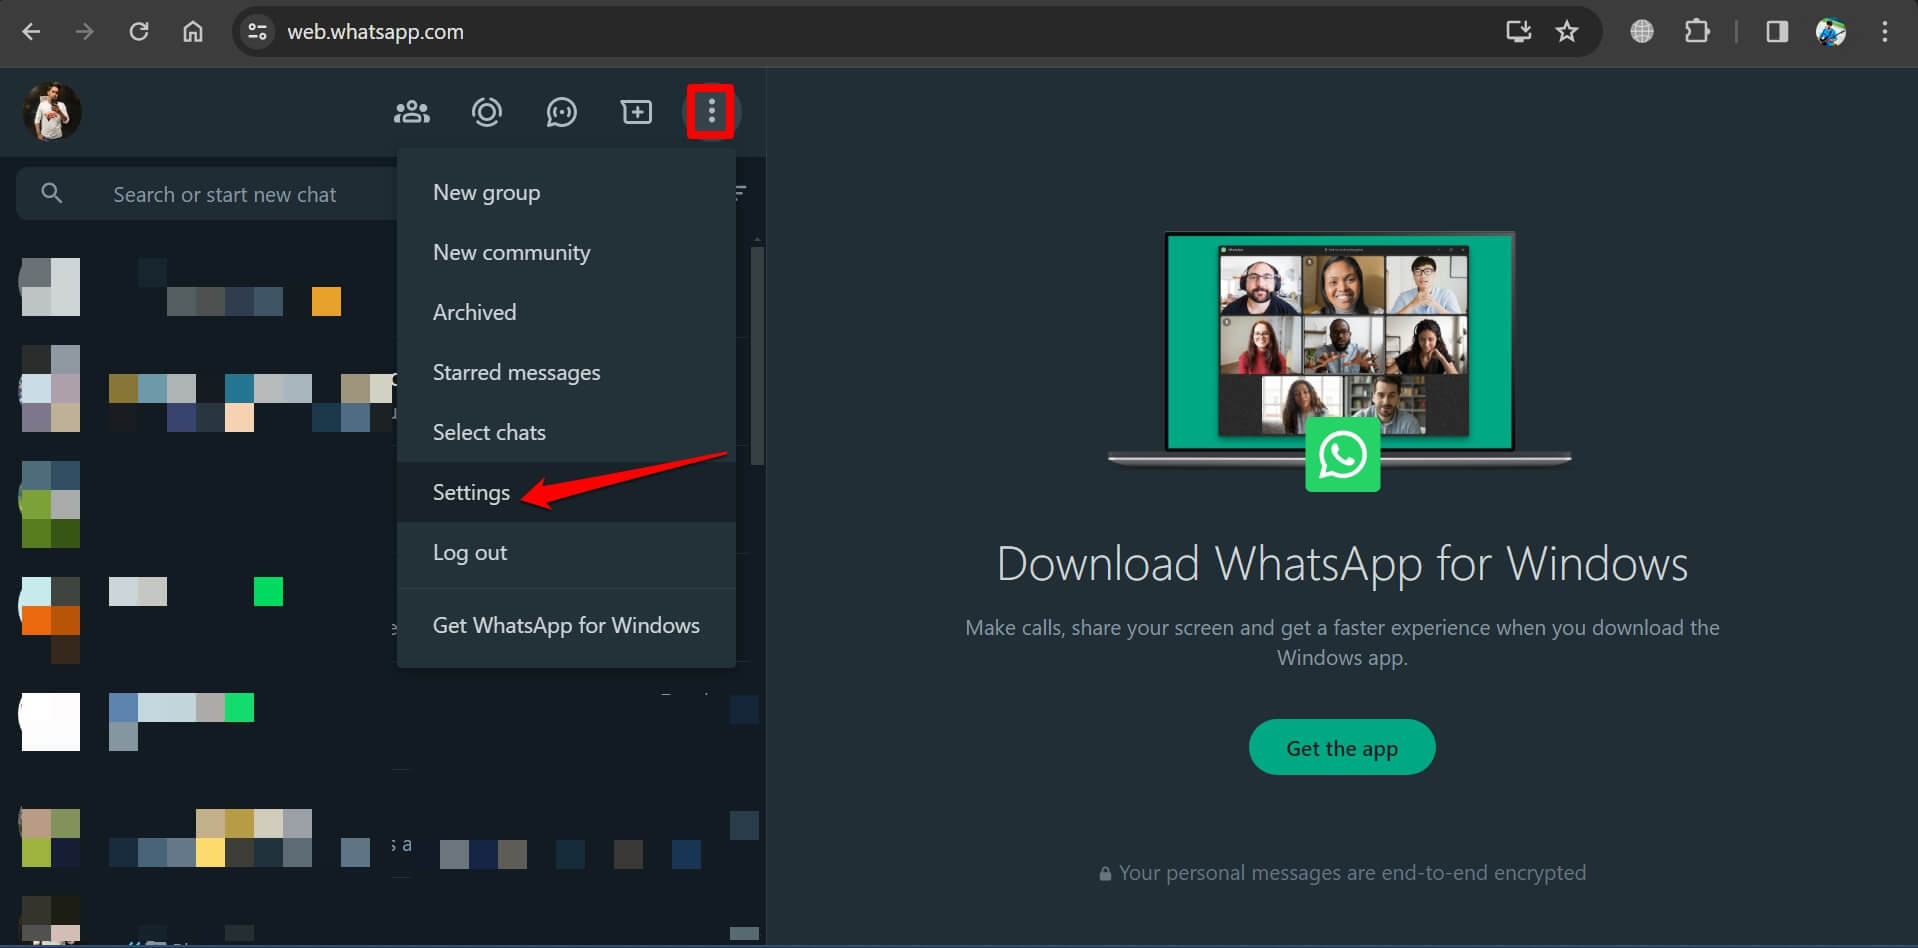Reload the WhatsApp Web page
1918x948 pixels.
[x=139, y=32]
